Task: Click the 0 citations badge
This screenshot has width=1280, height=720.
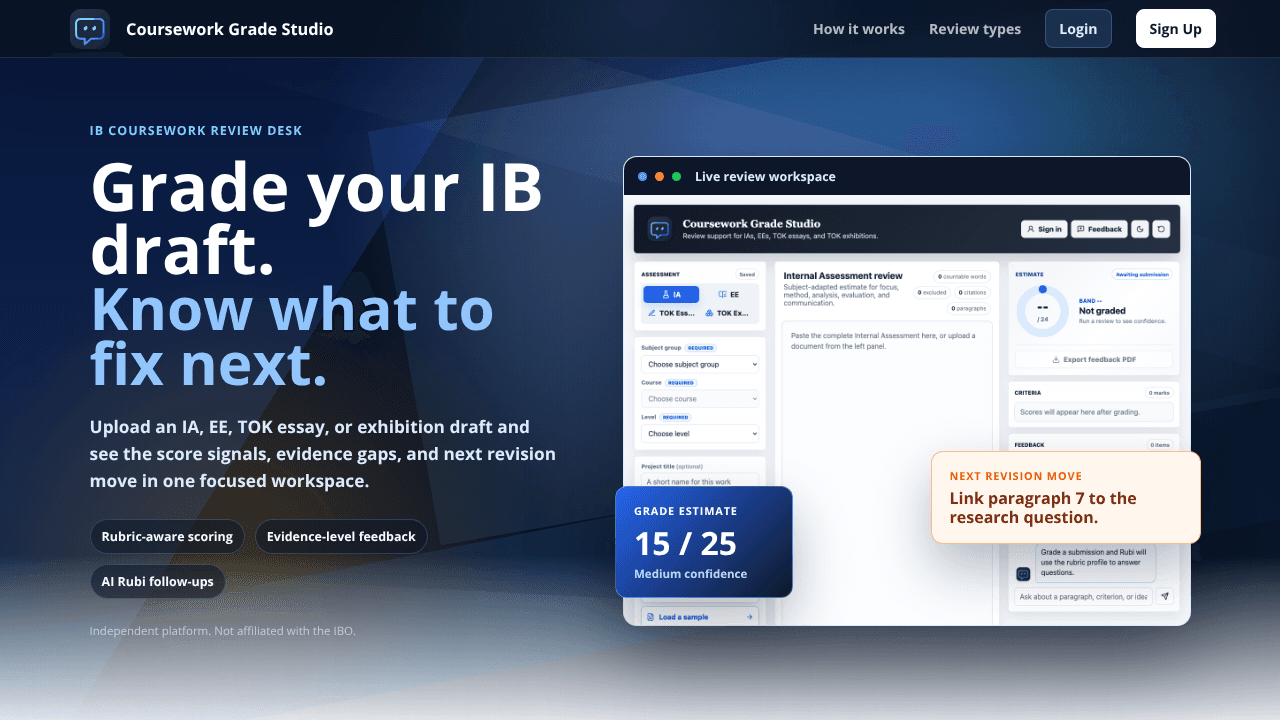Action: [x=972, y=293]
